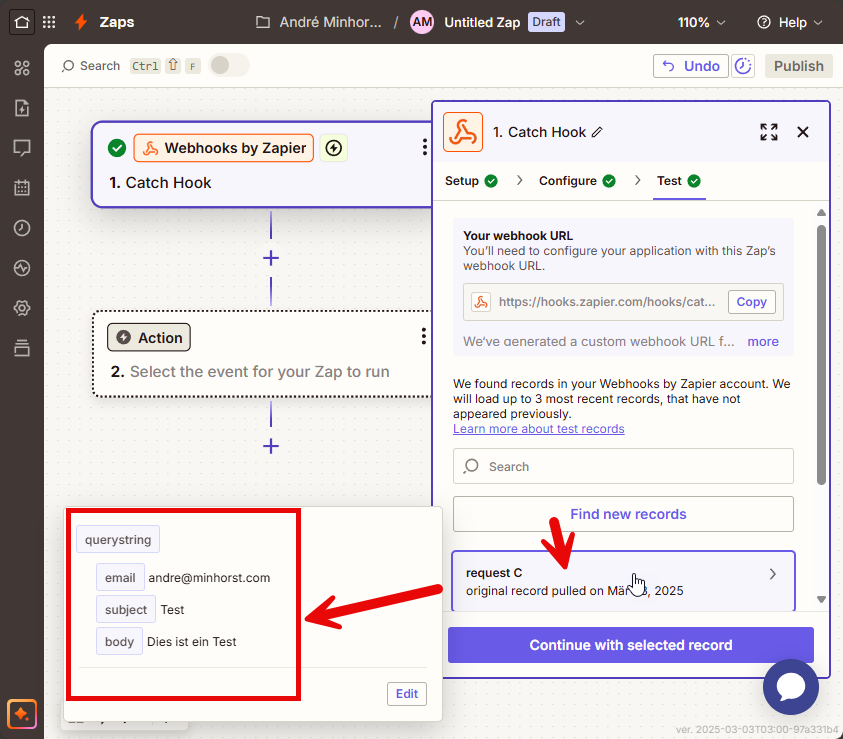
Task: Open the apps grid launcher icon
Action: point(49,22)
